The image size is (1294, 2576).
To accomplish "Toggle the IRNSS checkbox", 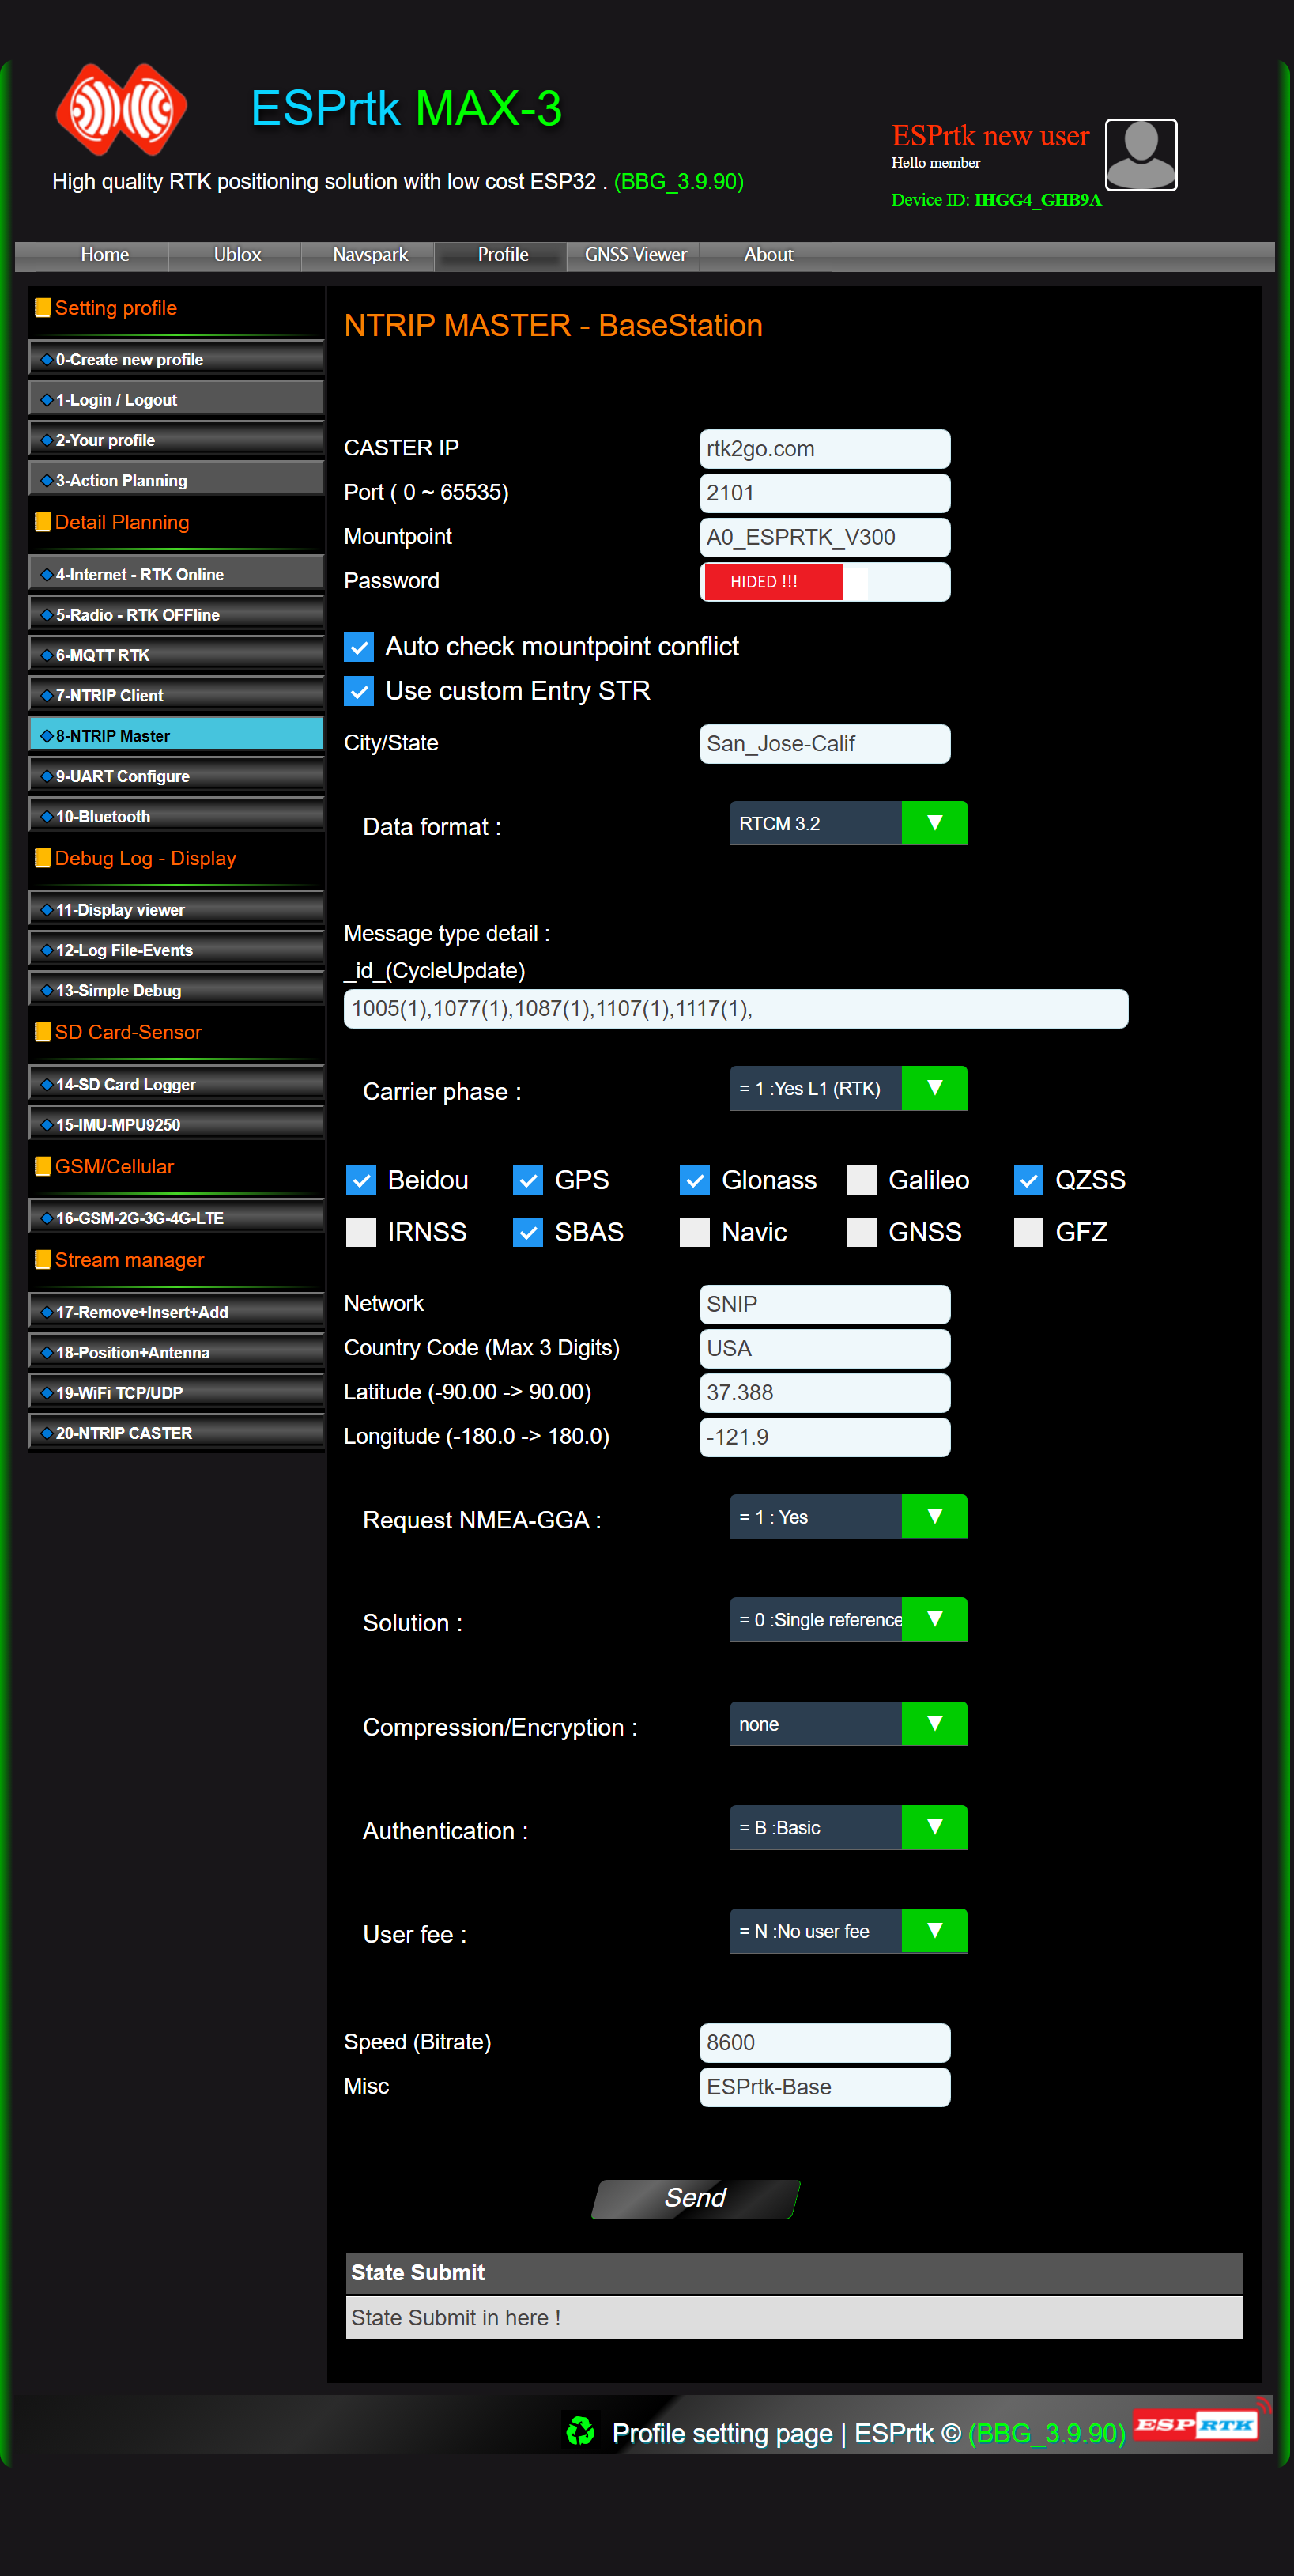I will pyautogui.click(x=361, y=1232).
